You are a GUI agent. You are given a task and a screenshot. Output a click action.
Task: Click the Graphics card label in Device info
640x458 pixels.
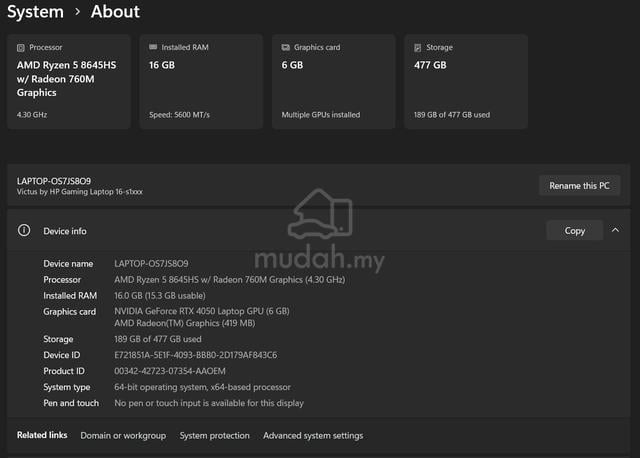click(x=70, y=311)
